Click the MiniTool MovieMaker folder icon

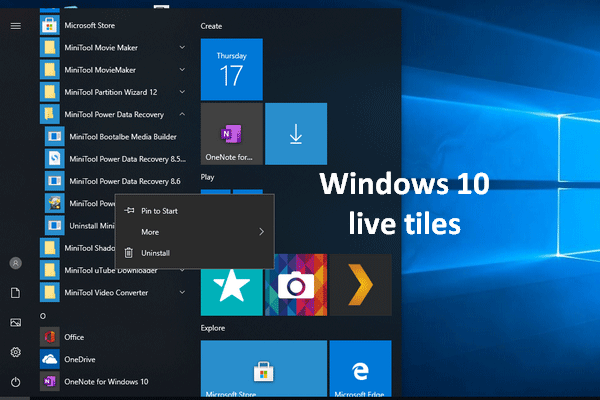pyautogui.click(x=50, y=70)
